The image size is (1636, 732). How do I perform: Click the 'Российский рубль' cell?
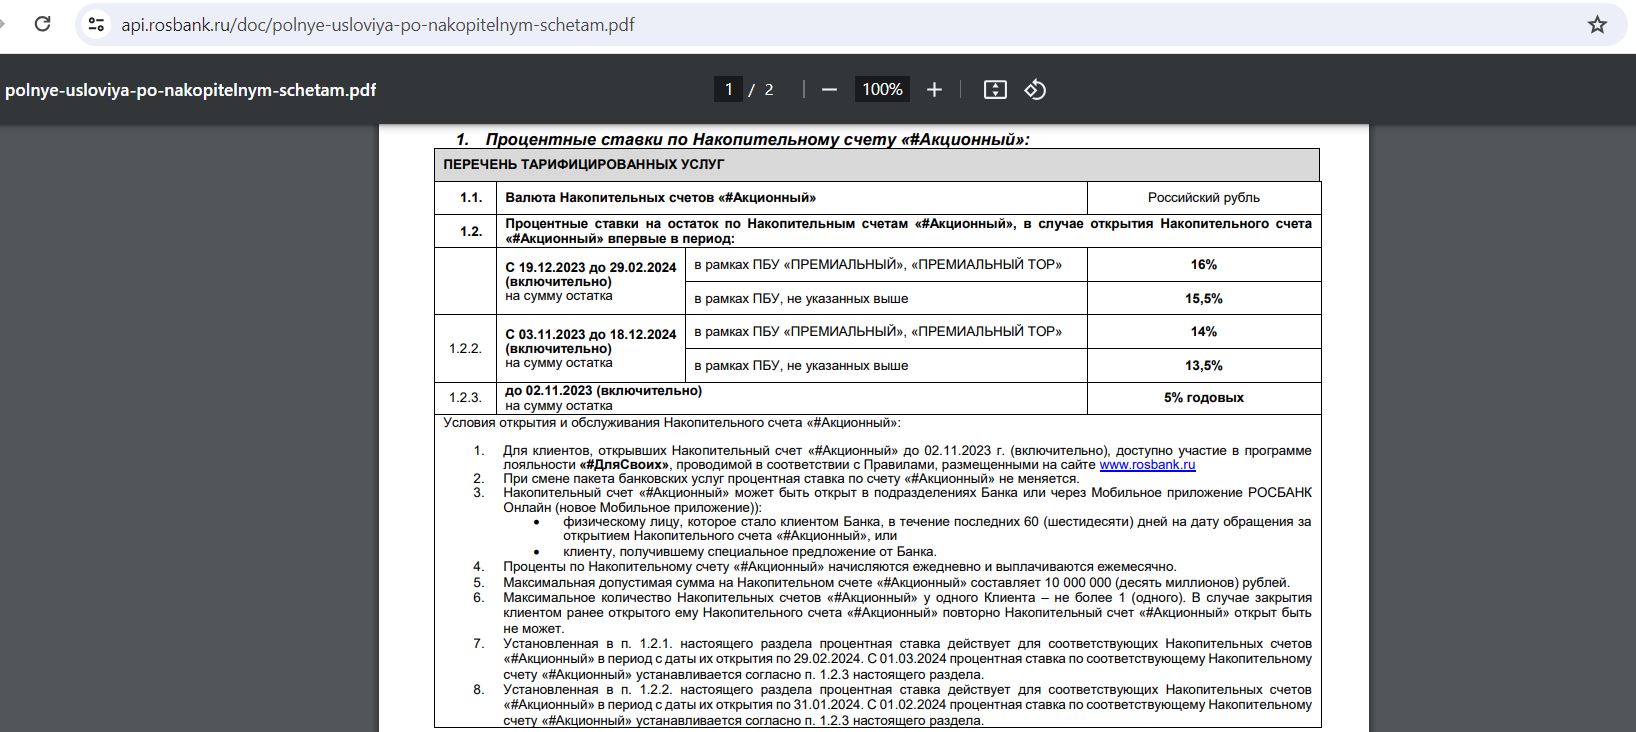[x=1204, y=198]
